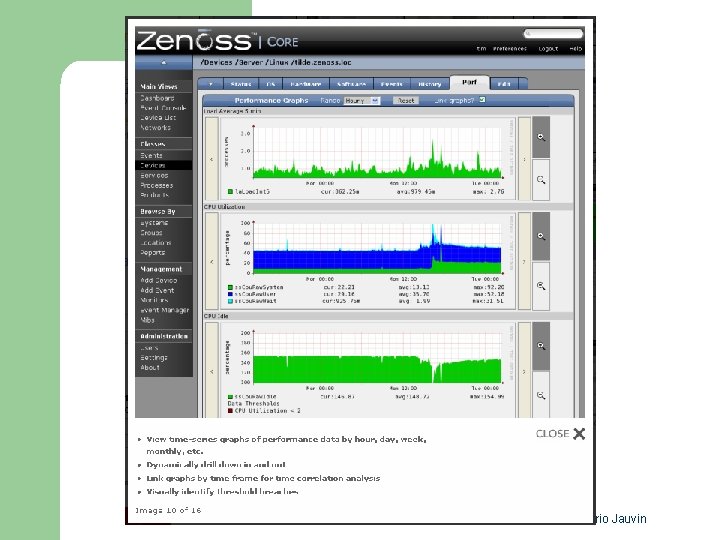This screenshot has width=720, height=540.
Task: Click the Reset button
Action: coord(406,101)
